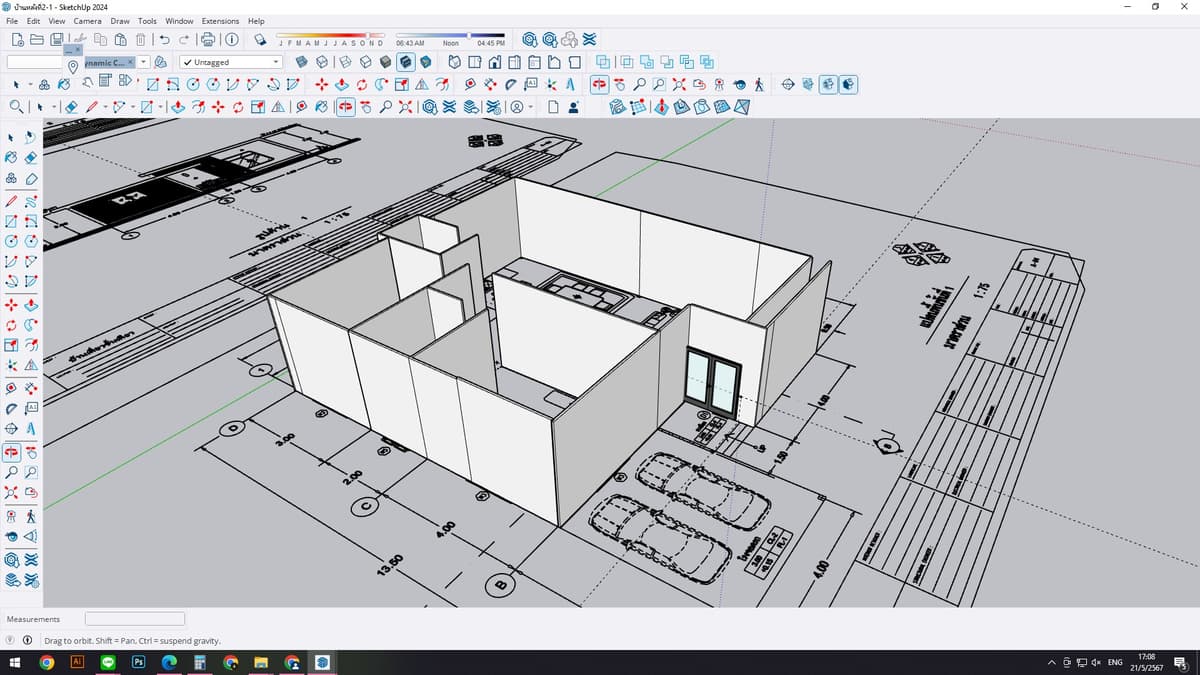Viewport: 1200px width, 675px height.
Task: Select the Sandbox From Contours tool
Action: click(x=617, y=107)
